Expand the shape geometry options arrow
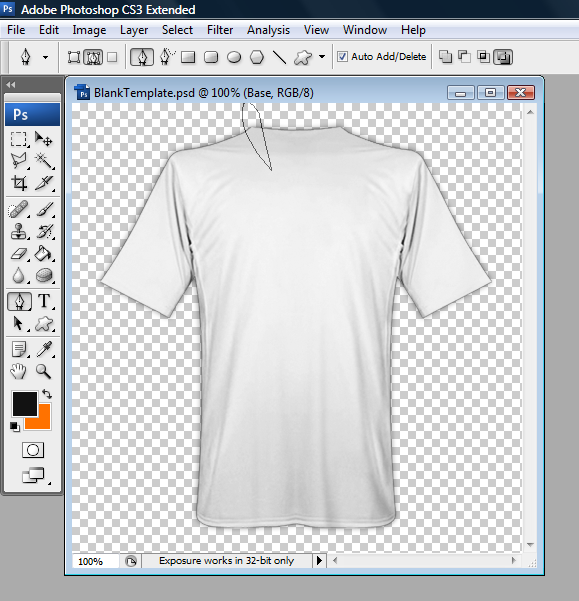 tap(322, 57)
